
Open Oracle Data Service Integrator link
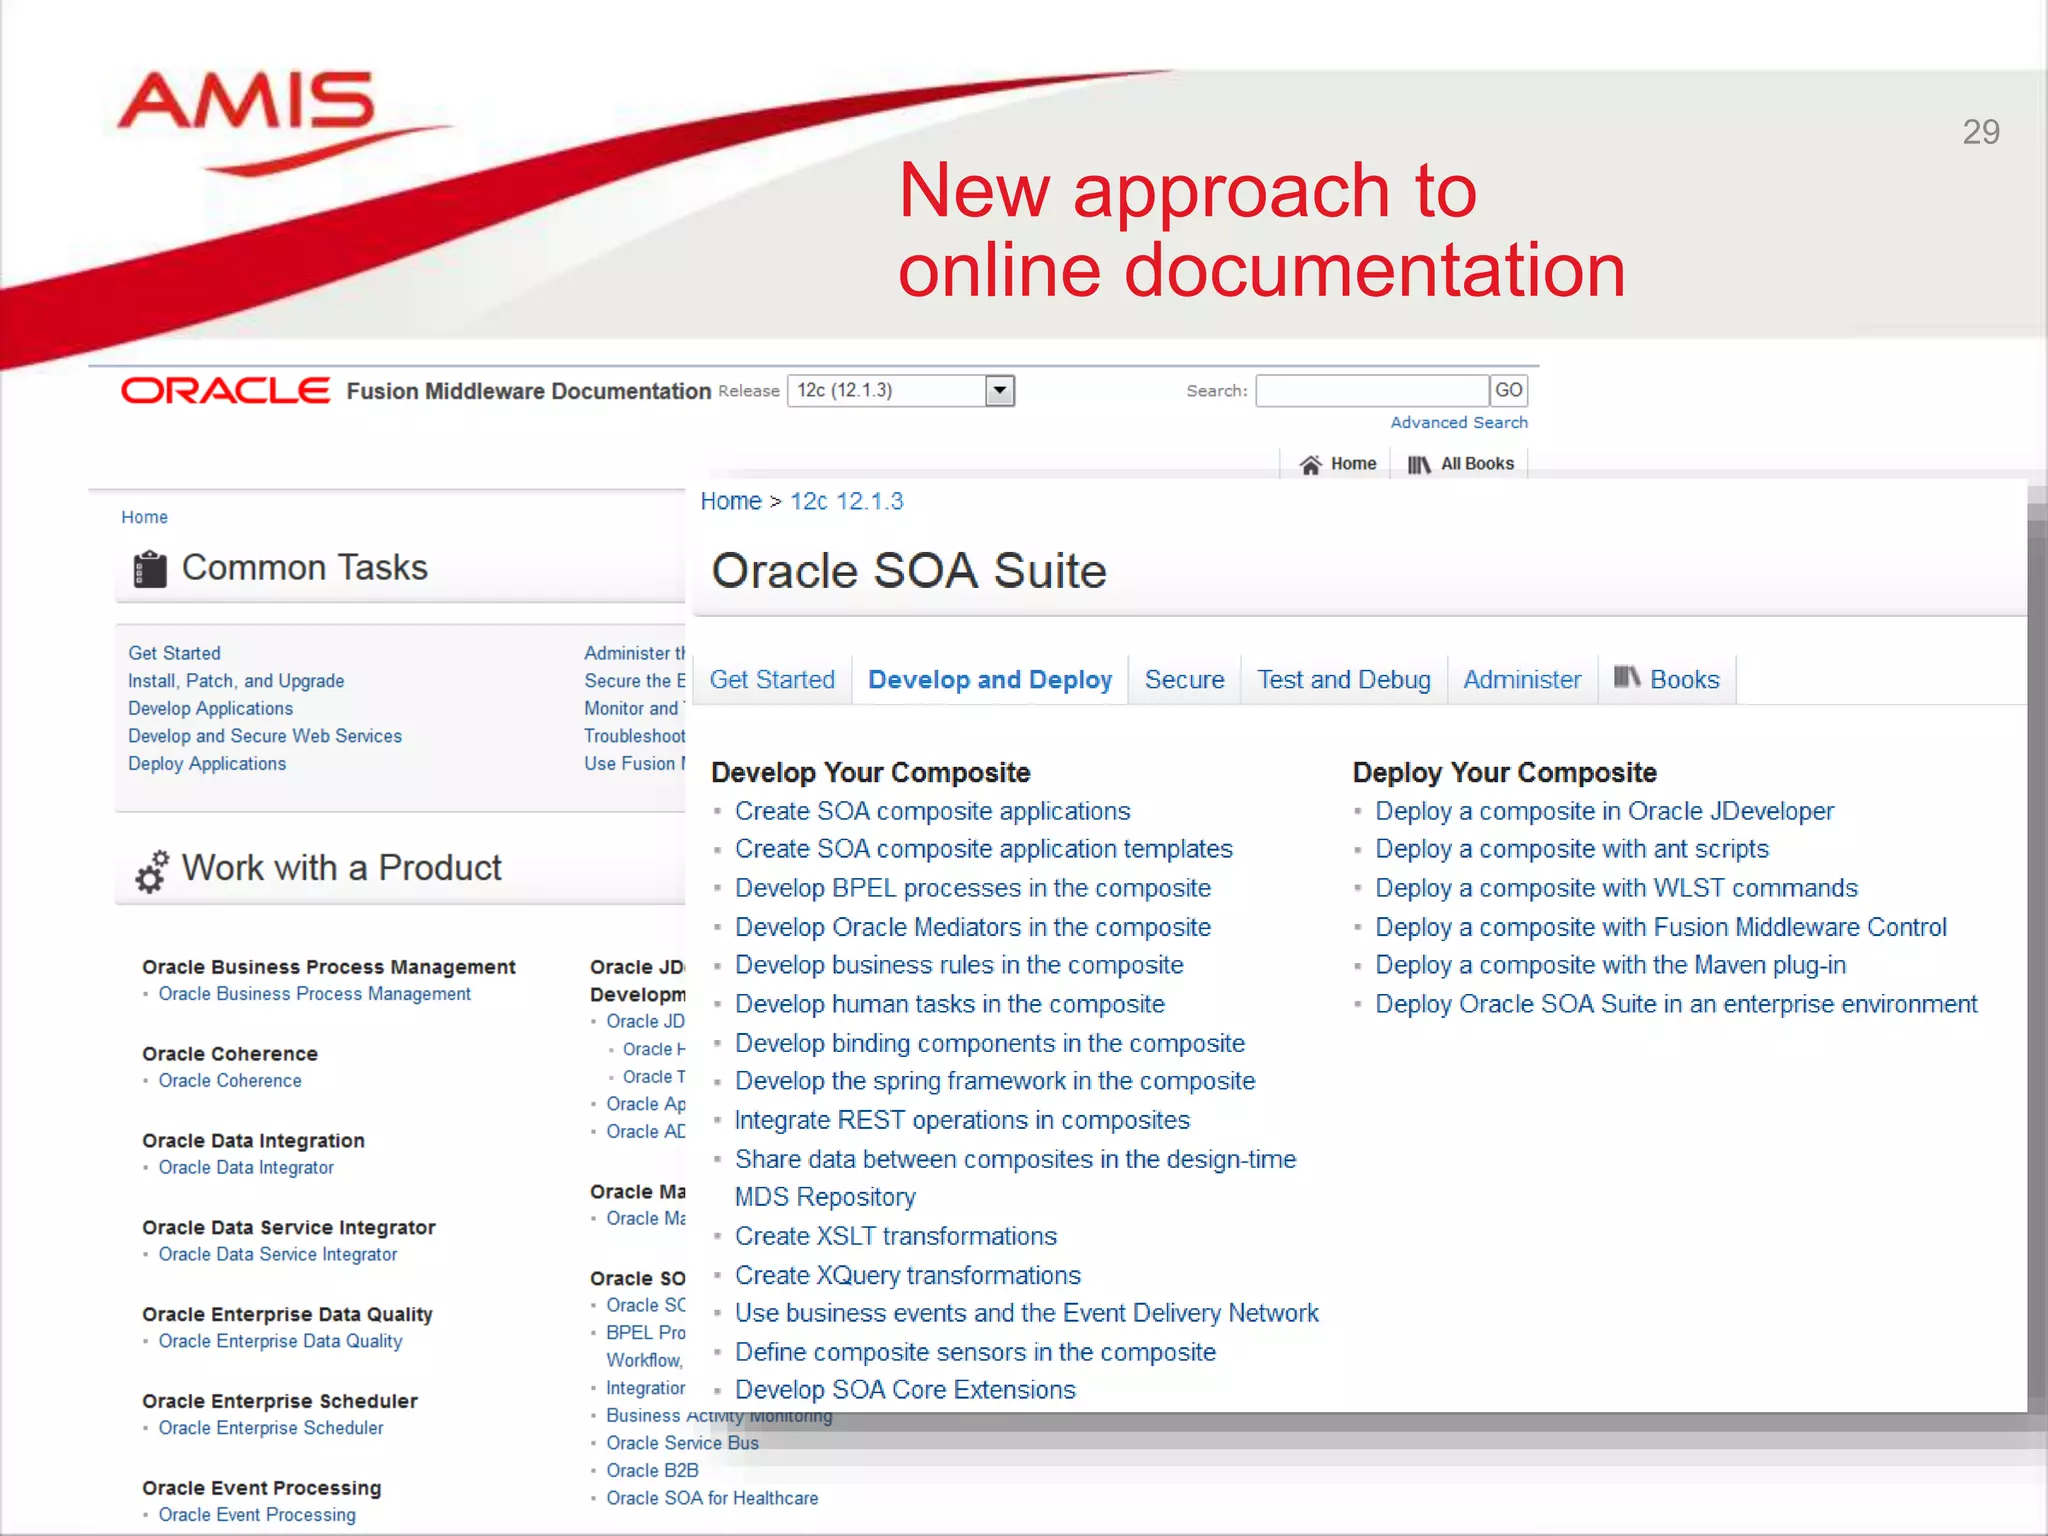pyautogui.click(x=278, y=1255)
